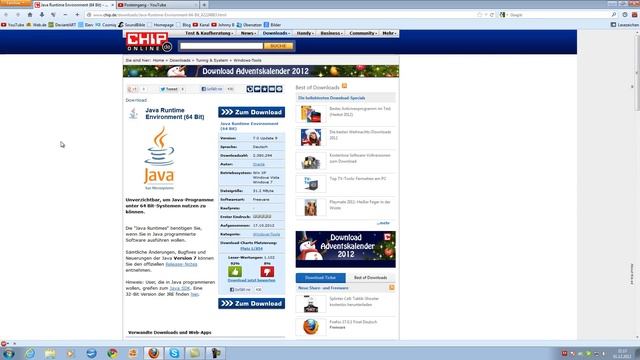The image size is (640, 360).
Task: Click the browser home icon
Action: point(30,15)
